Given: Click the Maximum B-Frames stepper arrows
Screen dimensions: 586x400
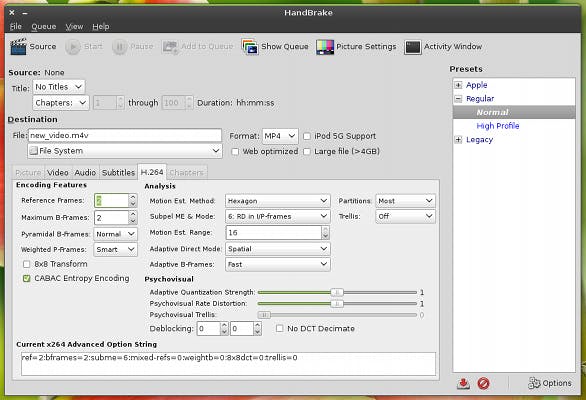Looking at the screenshot, I should click(133, 218).
